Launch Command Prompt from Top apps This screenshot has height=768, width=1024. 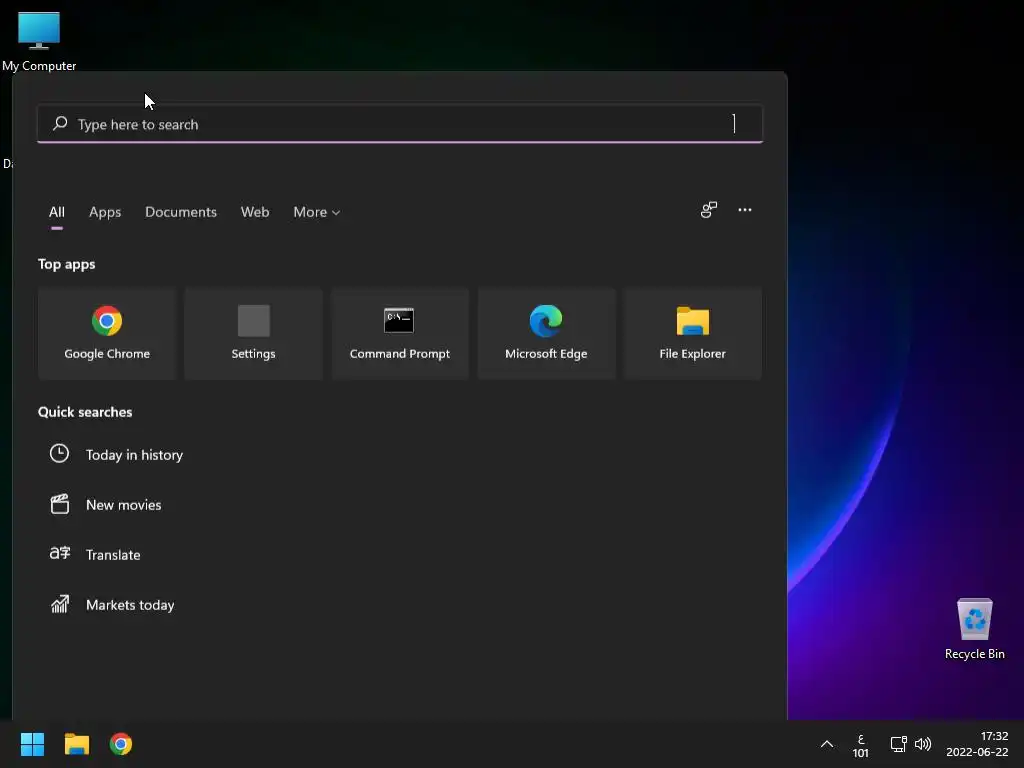[x=400, y=333]
